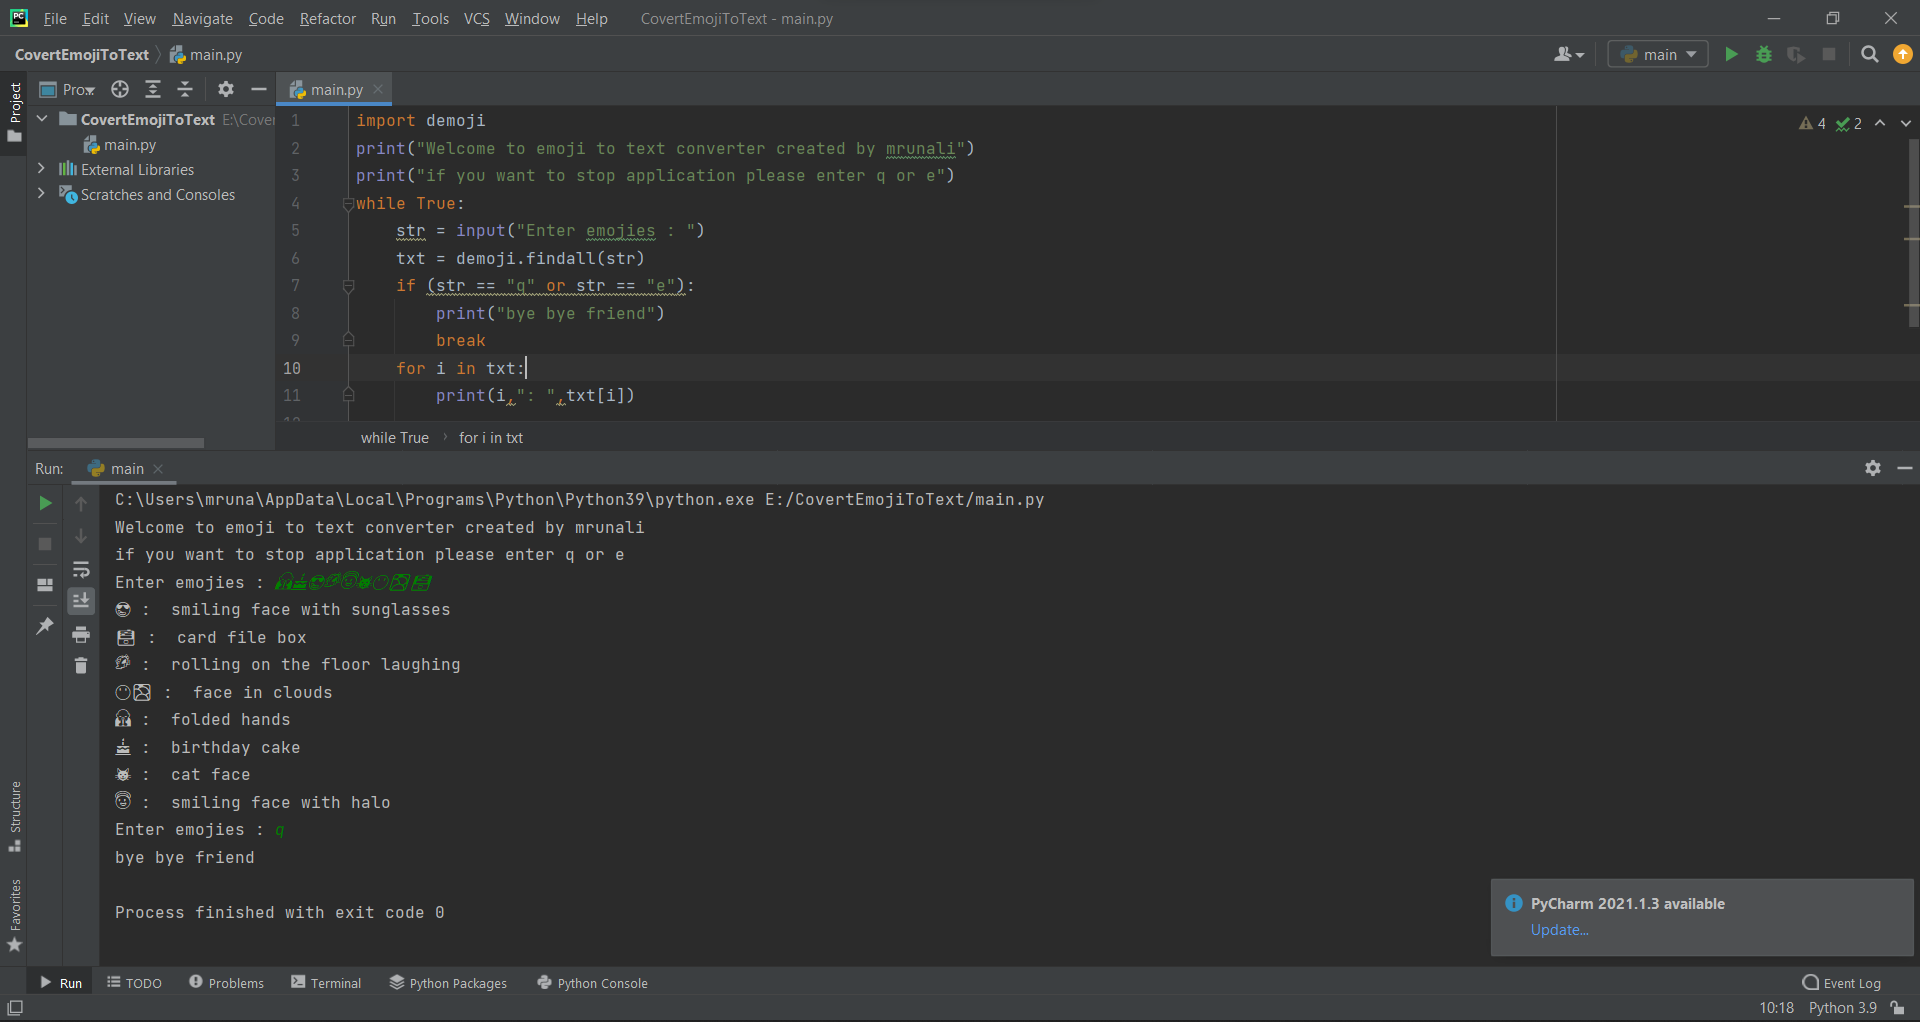
Task: Click the 10:18 cursor position indicator
Action: tap(1776, 1008)
